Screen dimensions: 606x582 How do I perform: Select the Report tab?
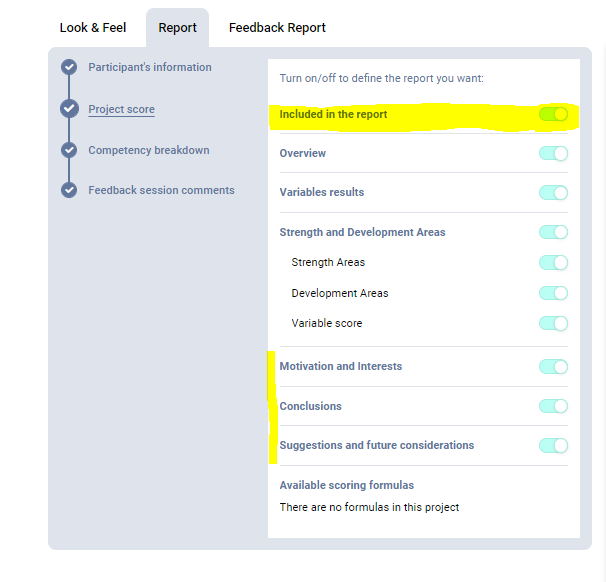click(x=177, y=27)
